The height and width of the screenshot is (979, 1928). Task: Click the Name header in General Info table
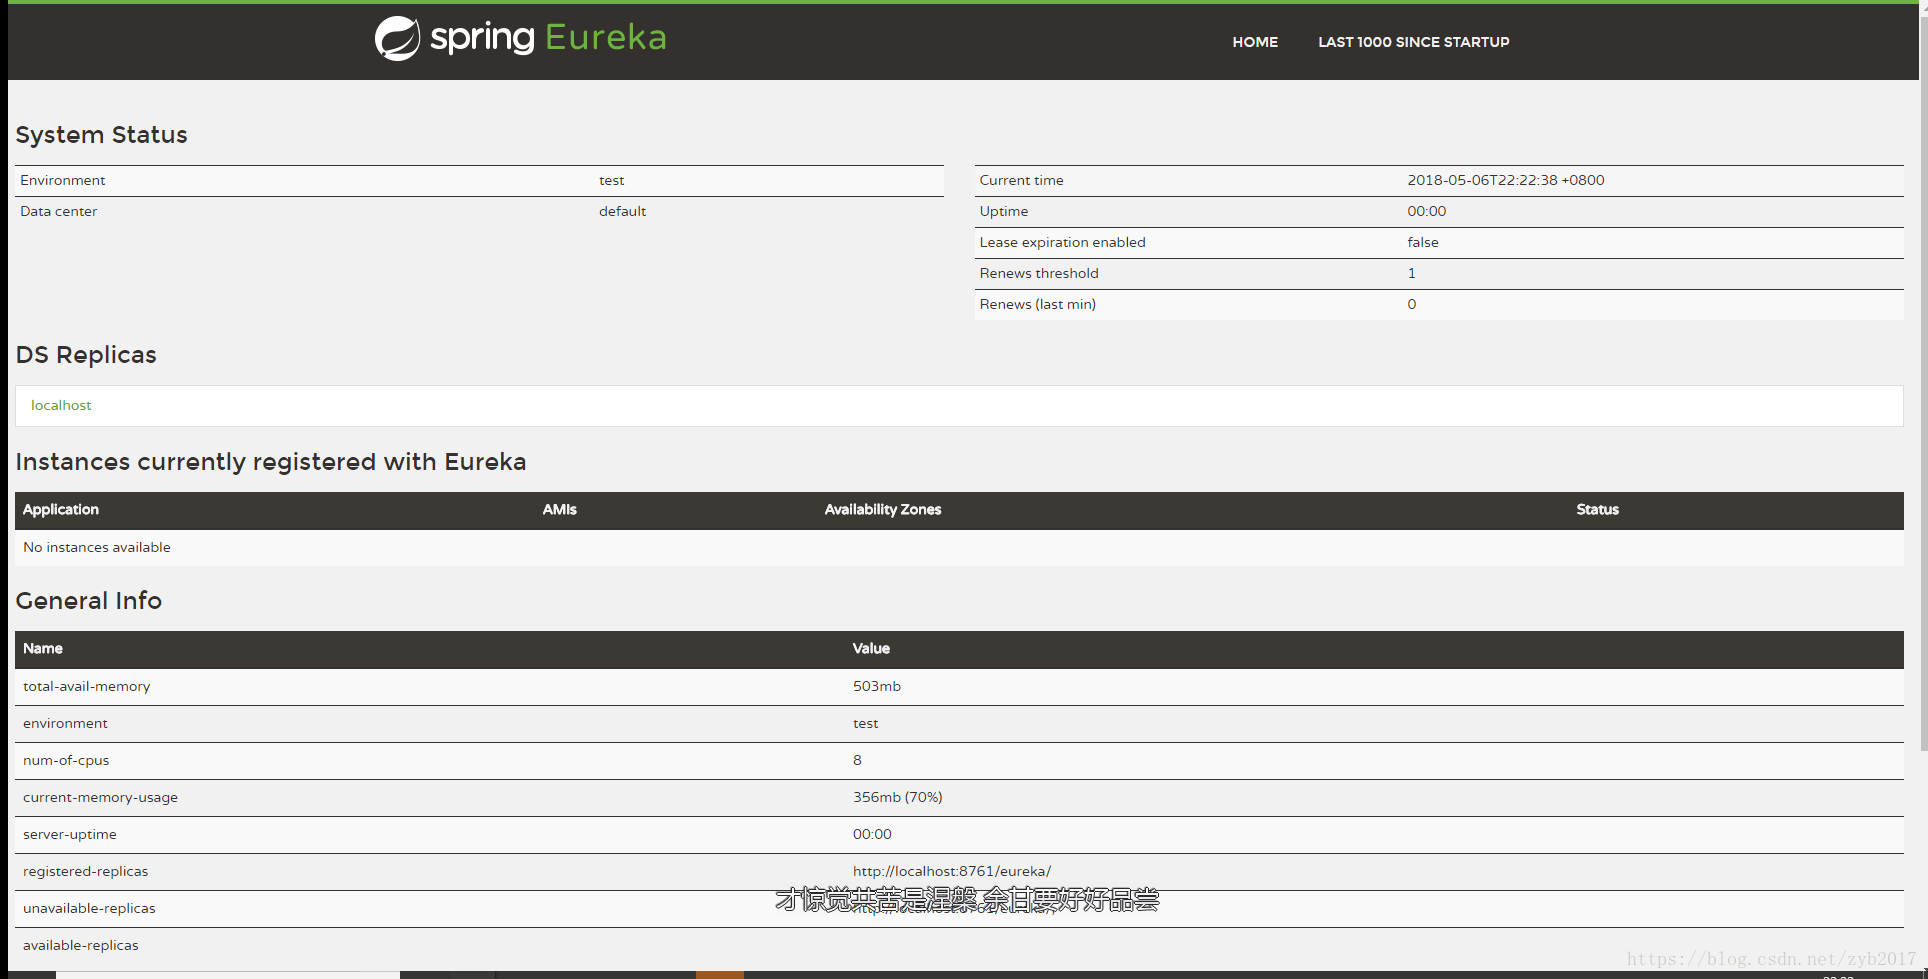(43, 648)
